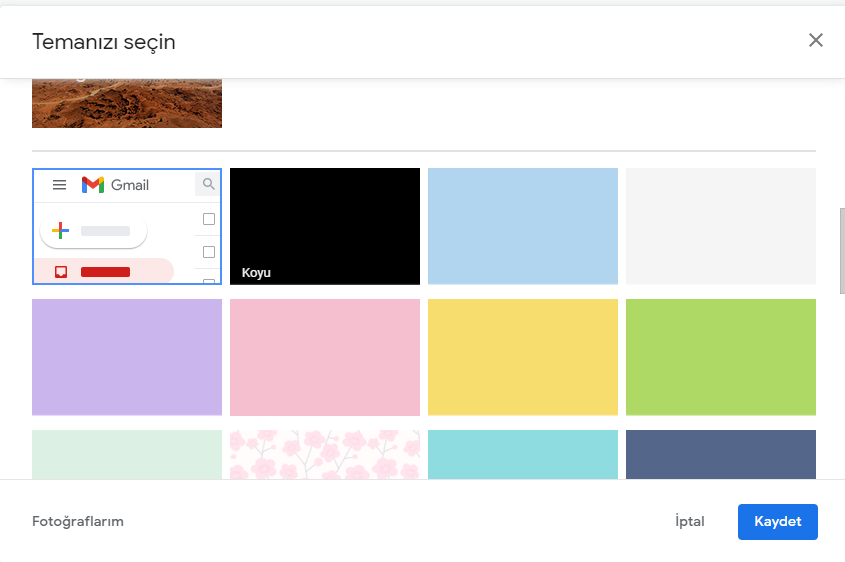The image size is (845, 562).
Task: Click Kaydet to save the theme
Action: tap(777, 522)
